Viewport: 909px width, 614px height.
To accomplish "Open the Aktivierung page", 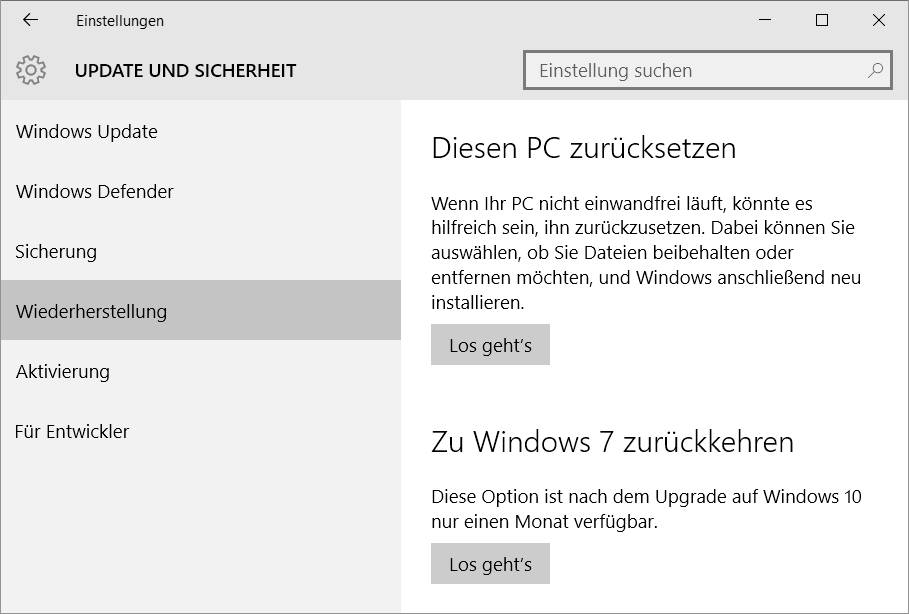I will tap(62, 371).
